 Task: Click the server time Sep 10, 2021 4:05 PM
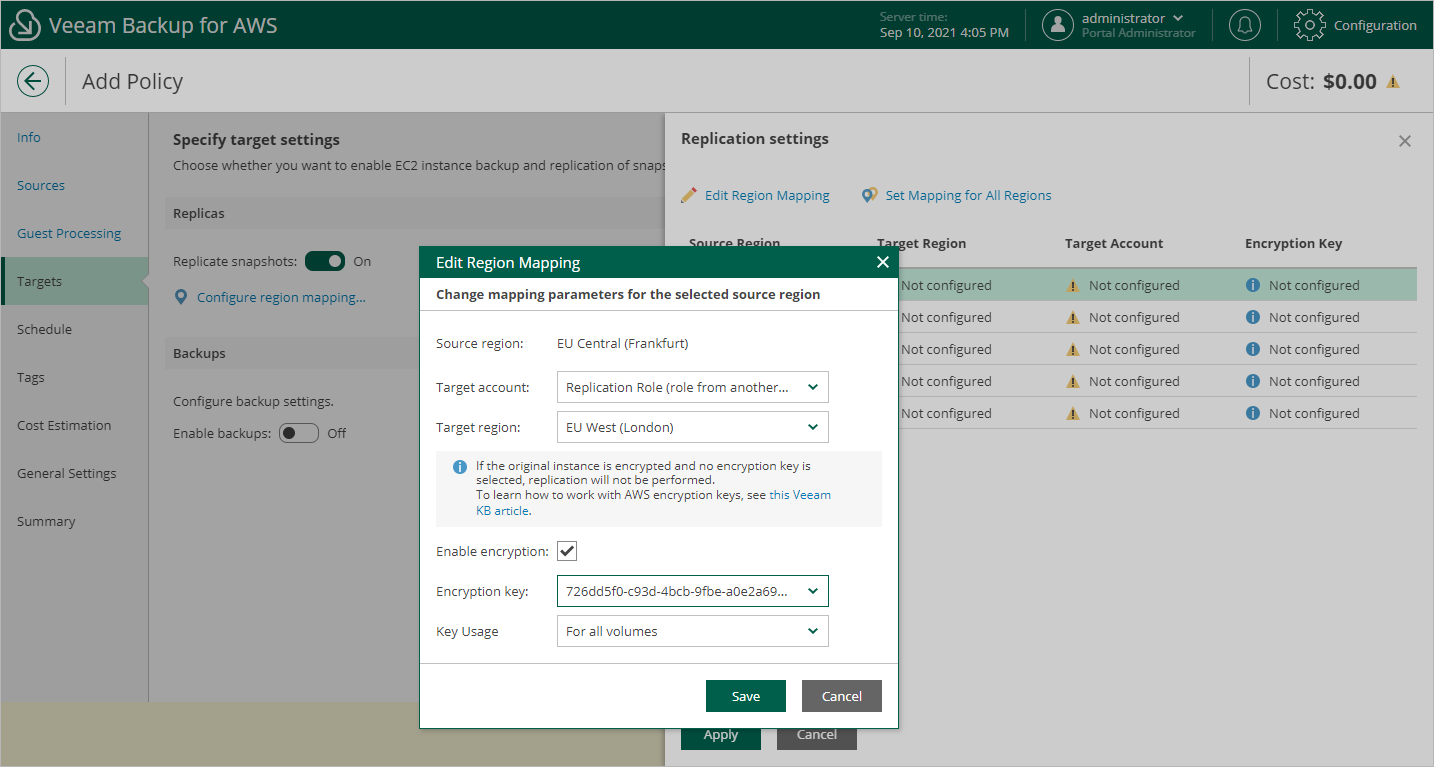pyautogui.click(x=944, y=33)
